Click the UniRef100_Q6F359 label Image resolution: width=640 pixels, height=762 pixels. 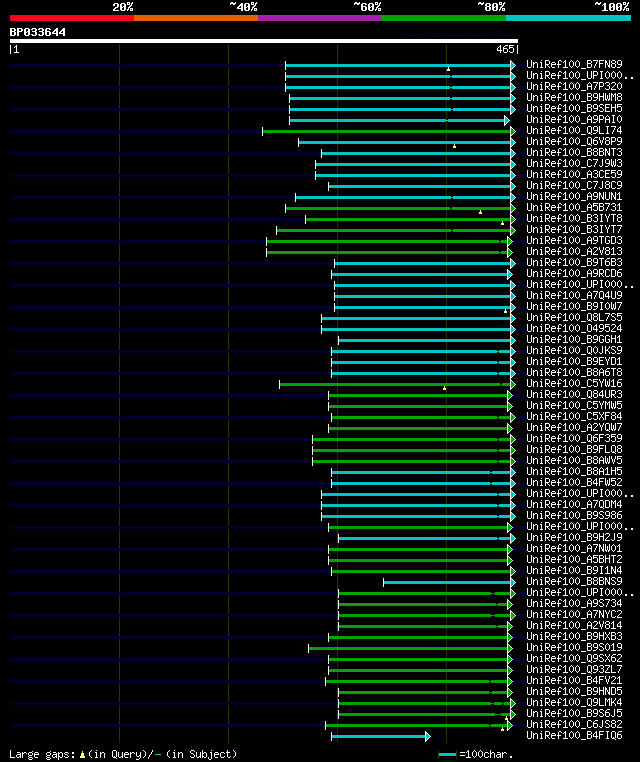point(574,438)
